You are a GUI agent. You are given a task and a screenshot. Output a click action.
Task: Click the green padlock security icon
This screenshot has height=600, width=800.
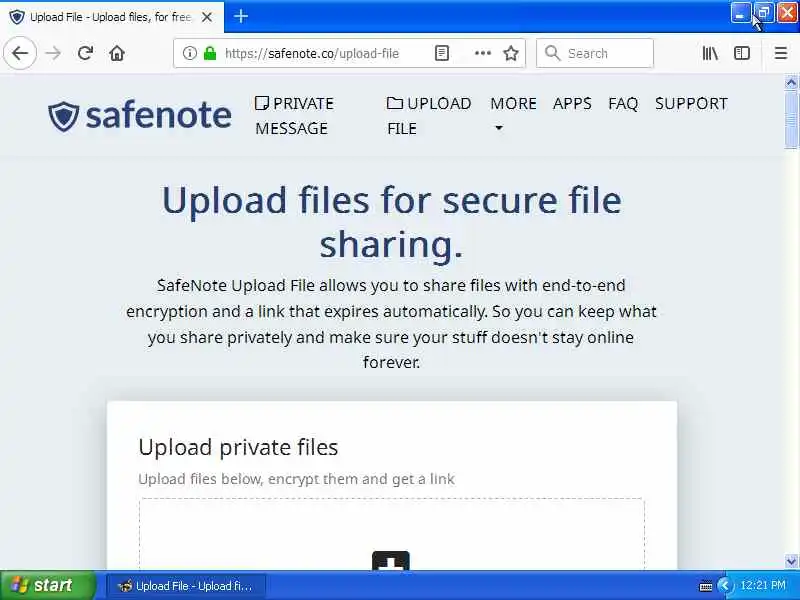coord(210,53)
